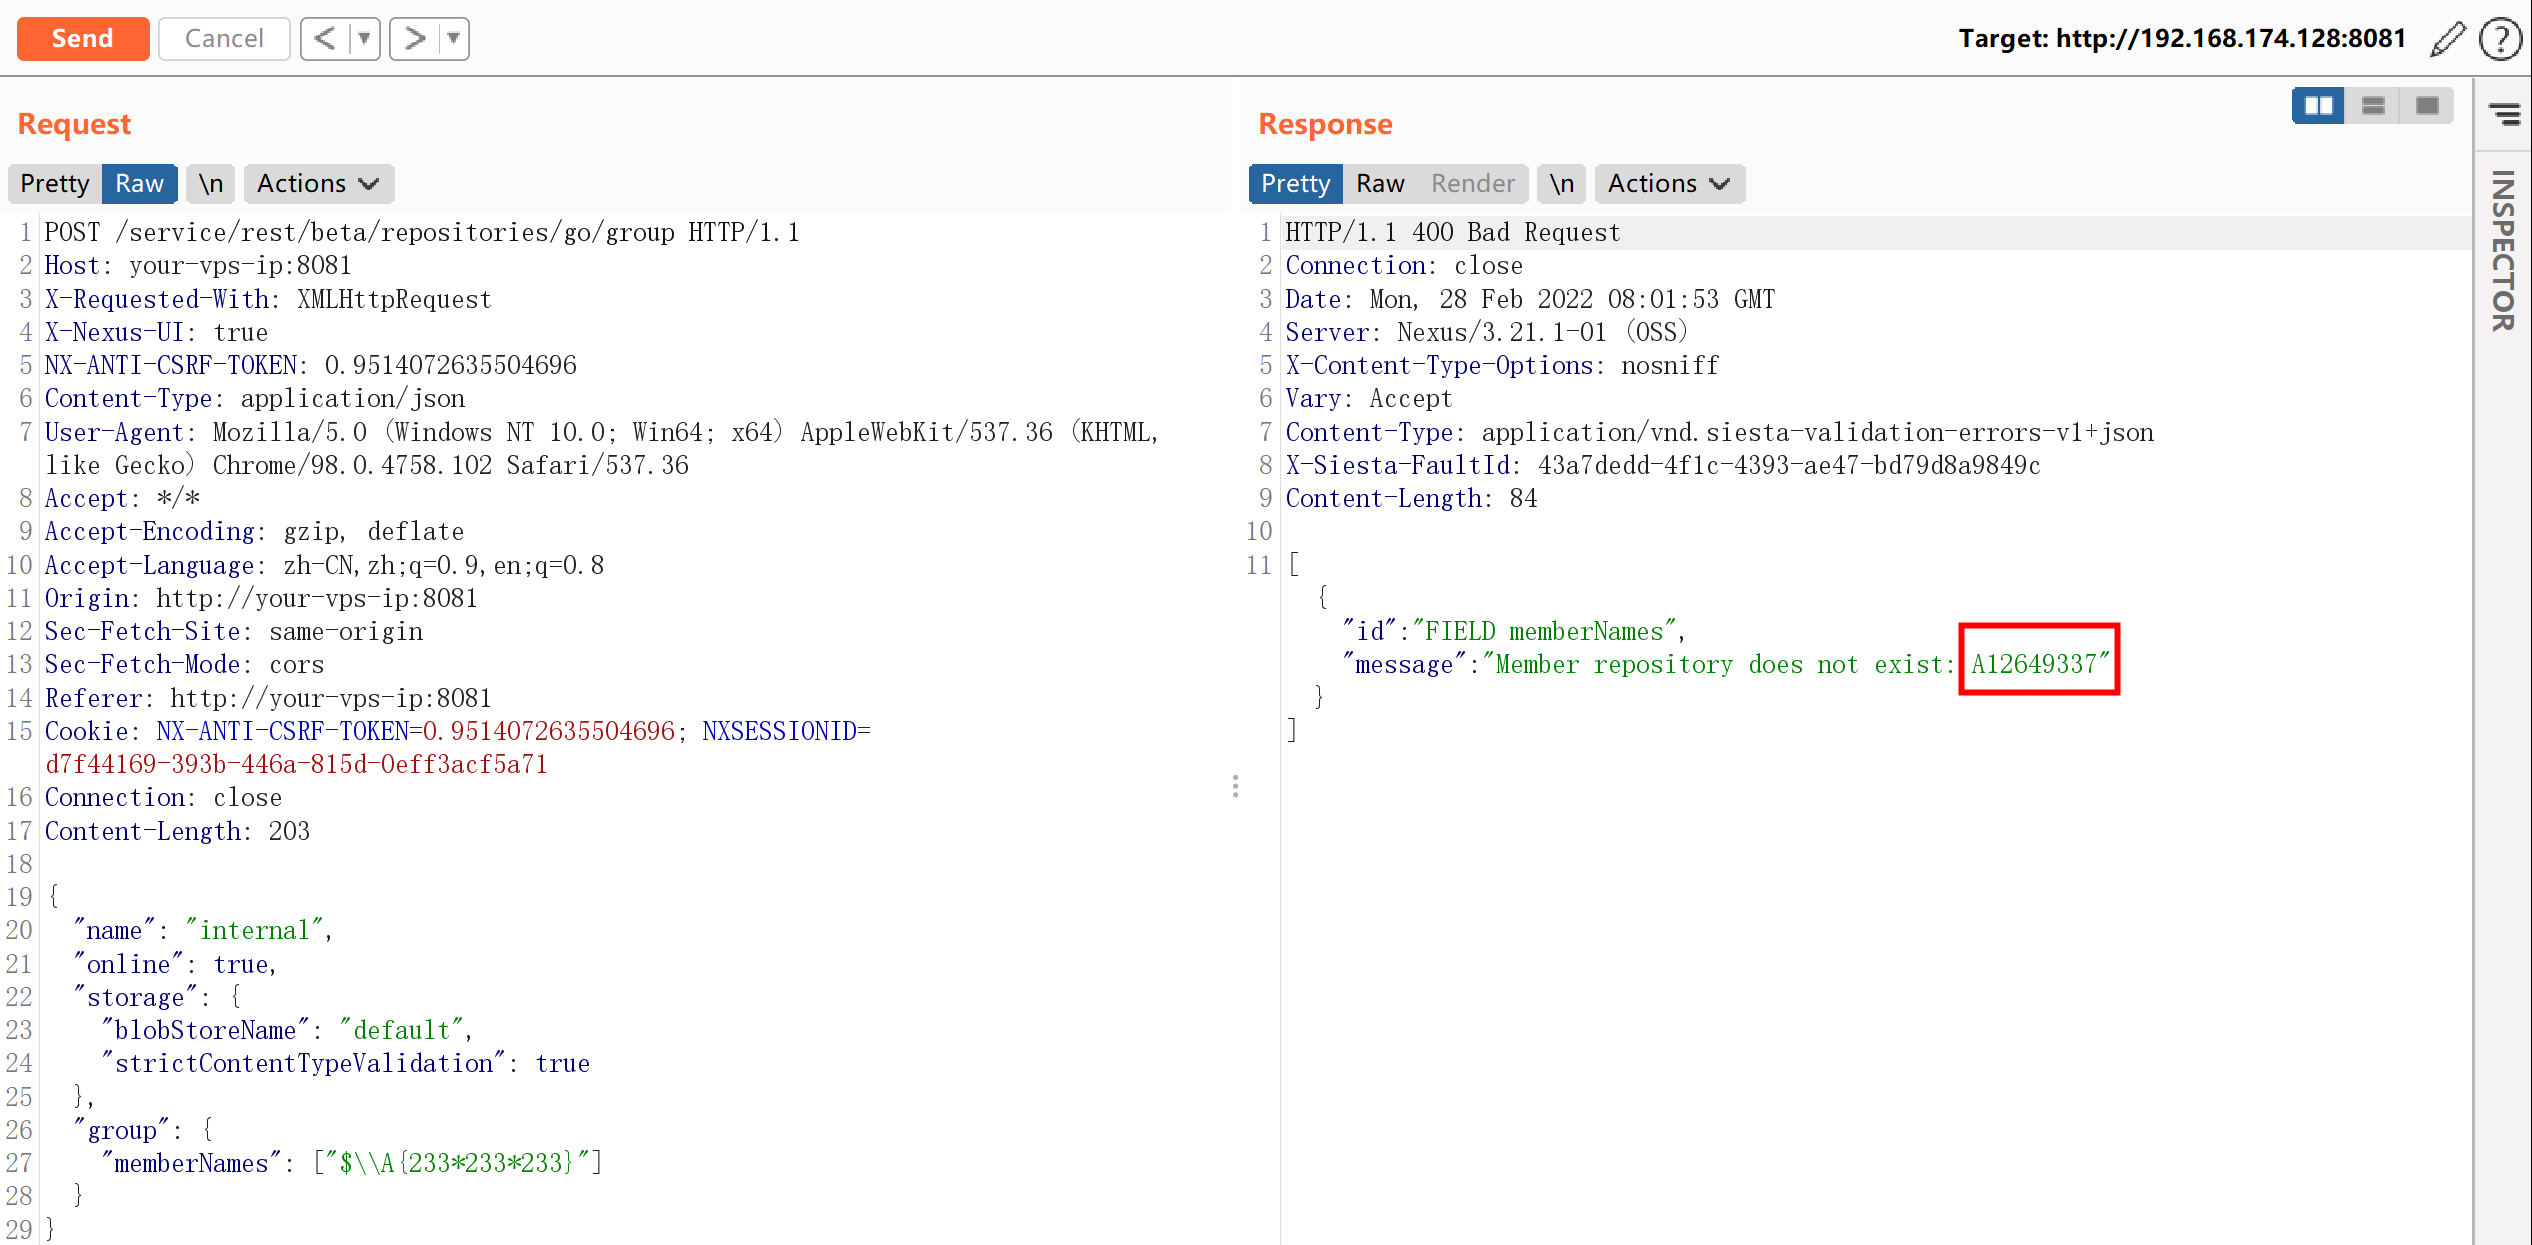Switch to side-by-side split layout icon
The image size is (2532, 1245).
click(2318, 106)
